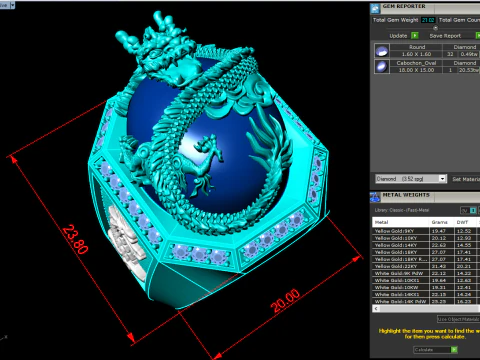Viewport: 480px width, 360px height.
Task: Select the METAL WEIGHTS tab title
Action: point(406,195)
